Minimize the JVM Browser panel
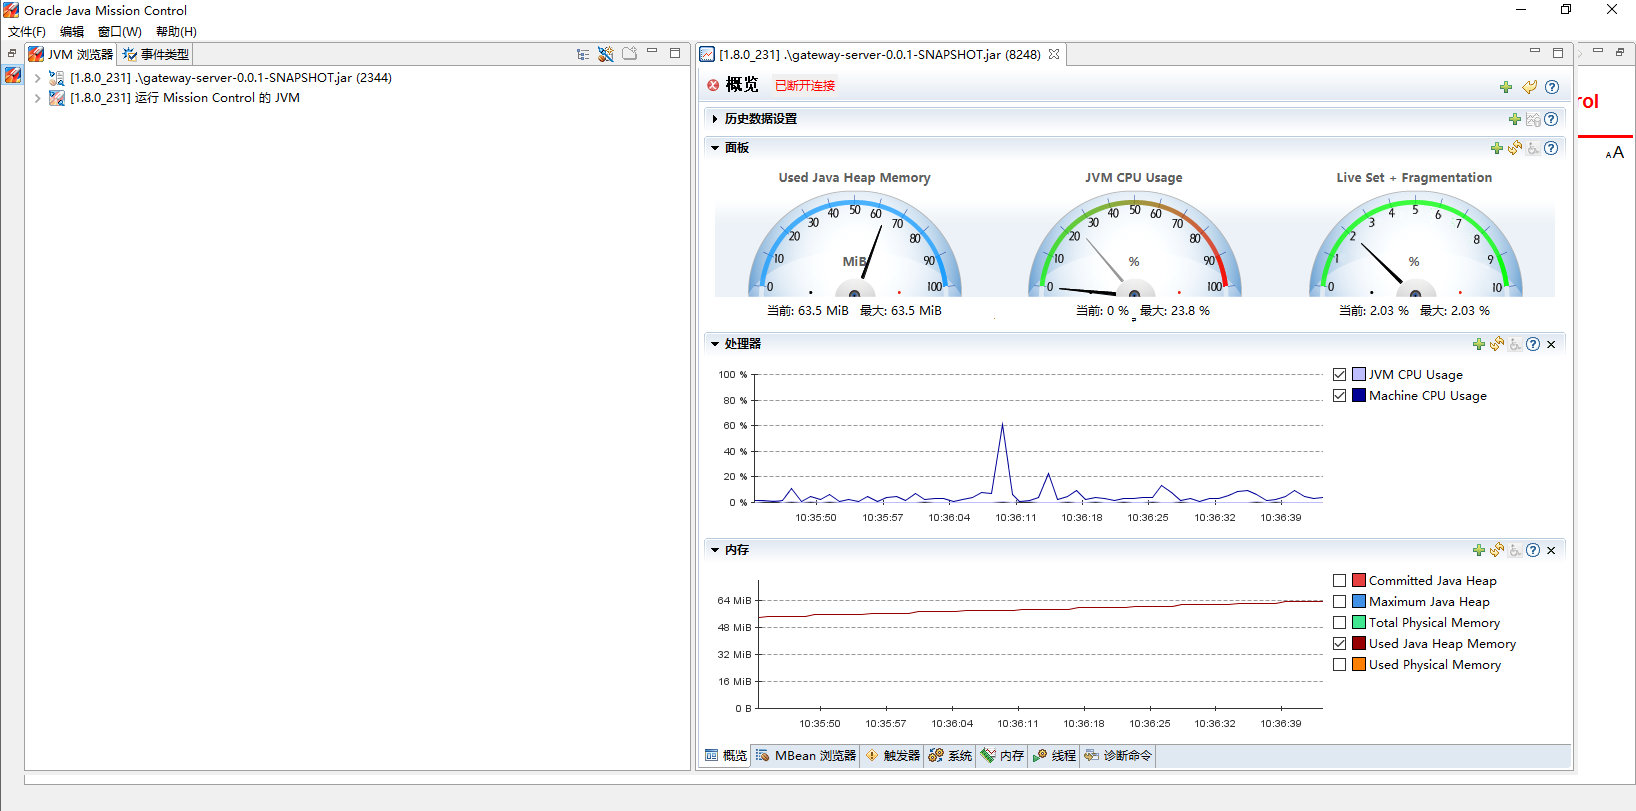The height and width of the screenshot is (811, 1636). (x=652, y=51)
